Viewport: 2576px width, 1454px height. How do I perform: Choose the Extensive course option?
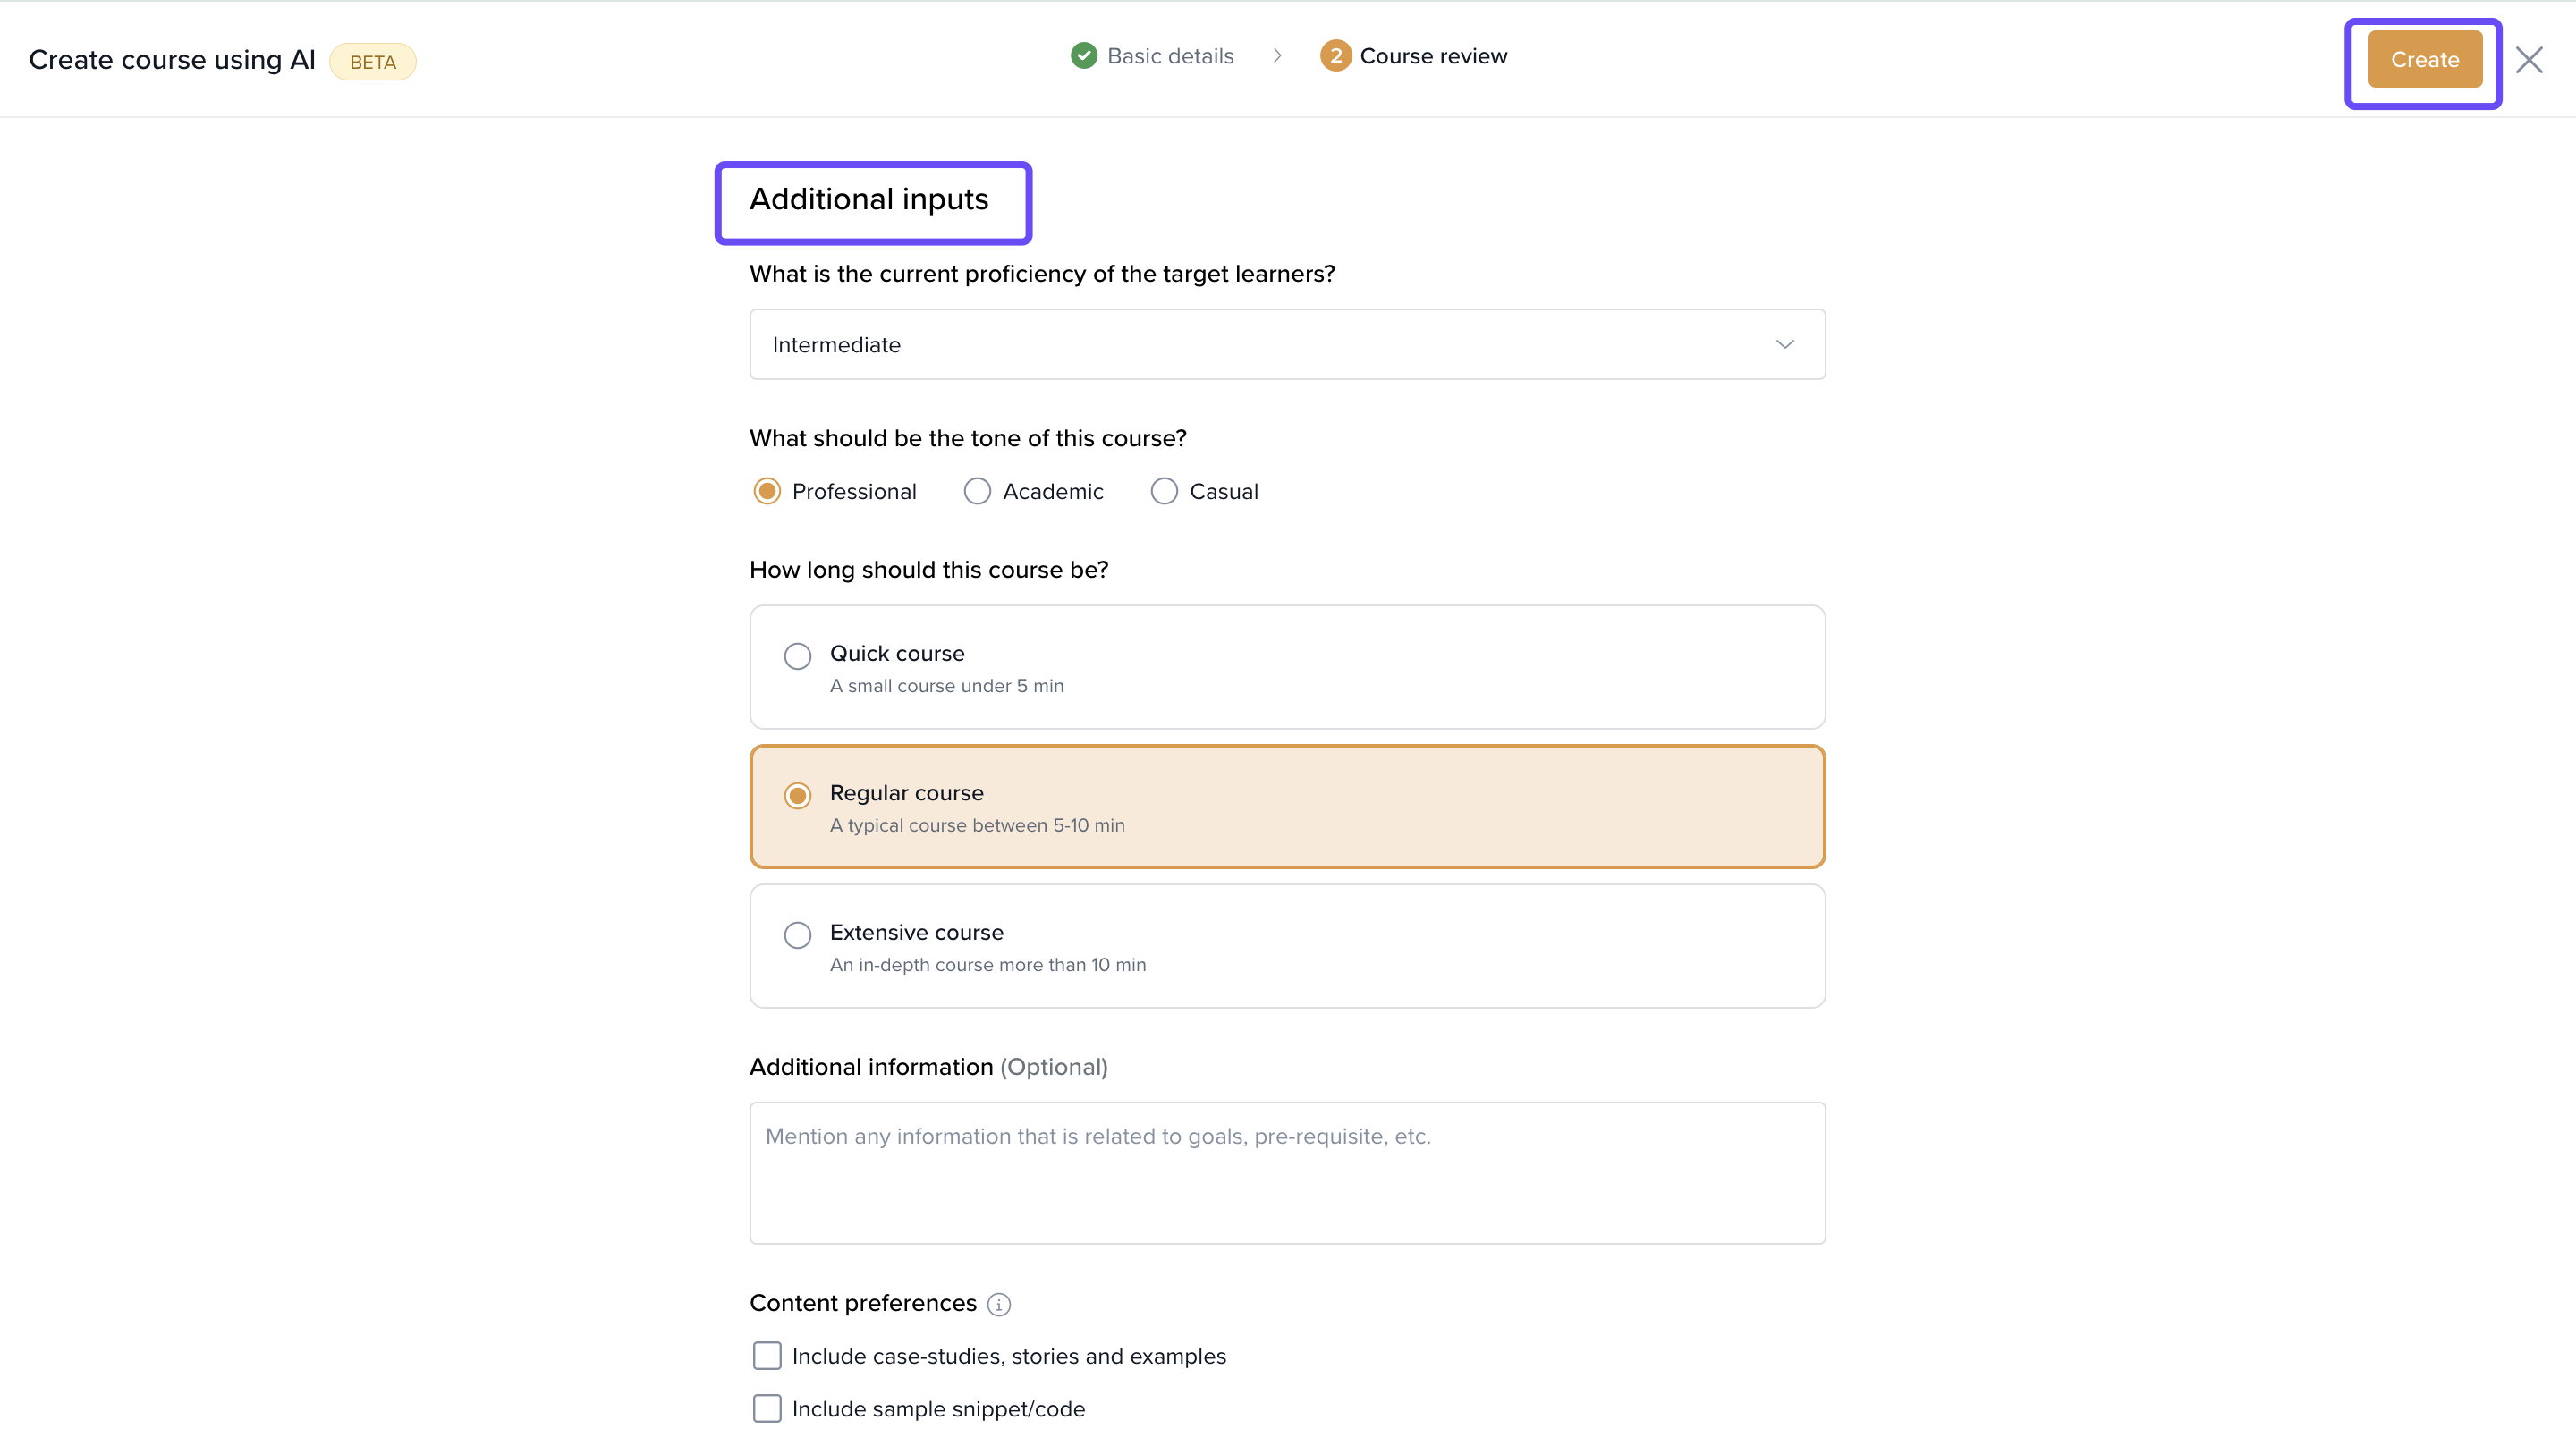(x=797, y=935)
